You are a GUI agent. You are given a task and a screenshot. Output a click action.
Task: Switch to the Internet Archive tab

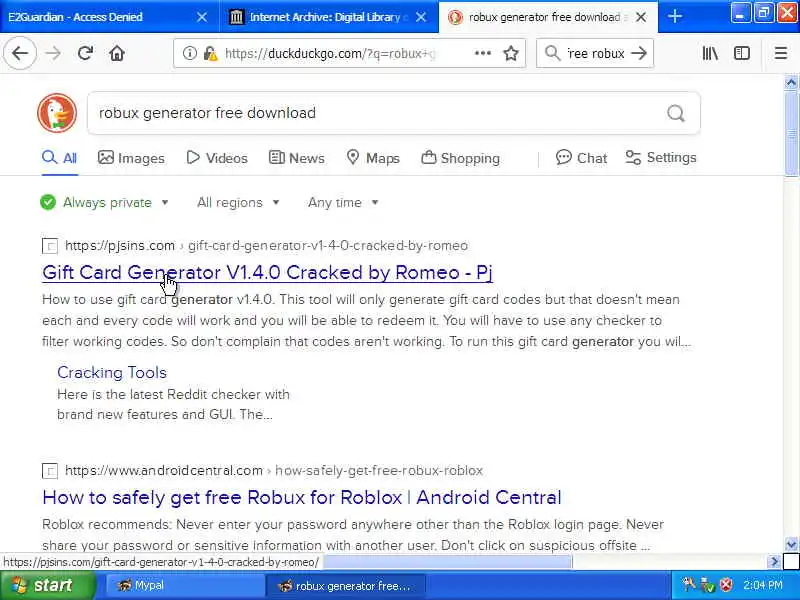pyautogui.click(x=329, y=17)
